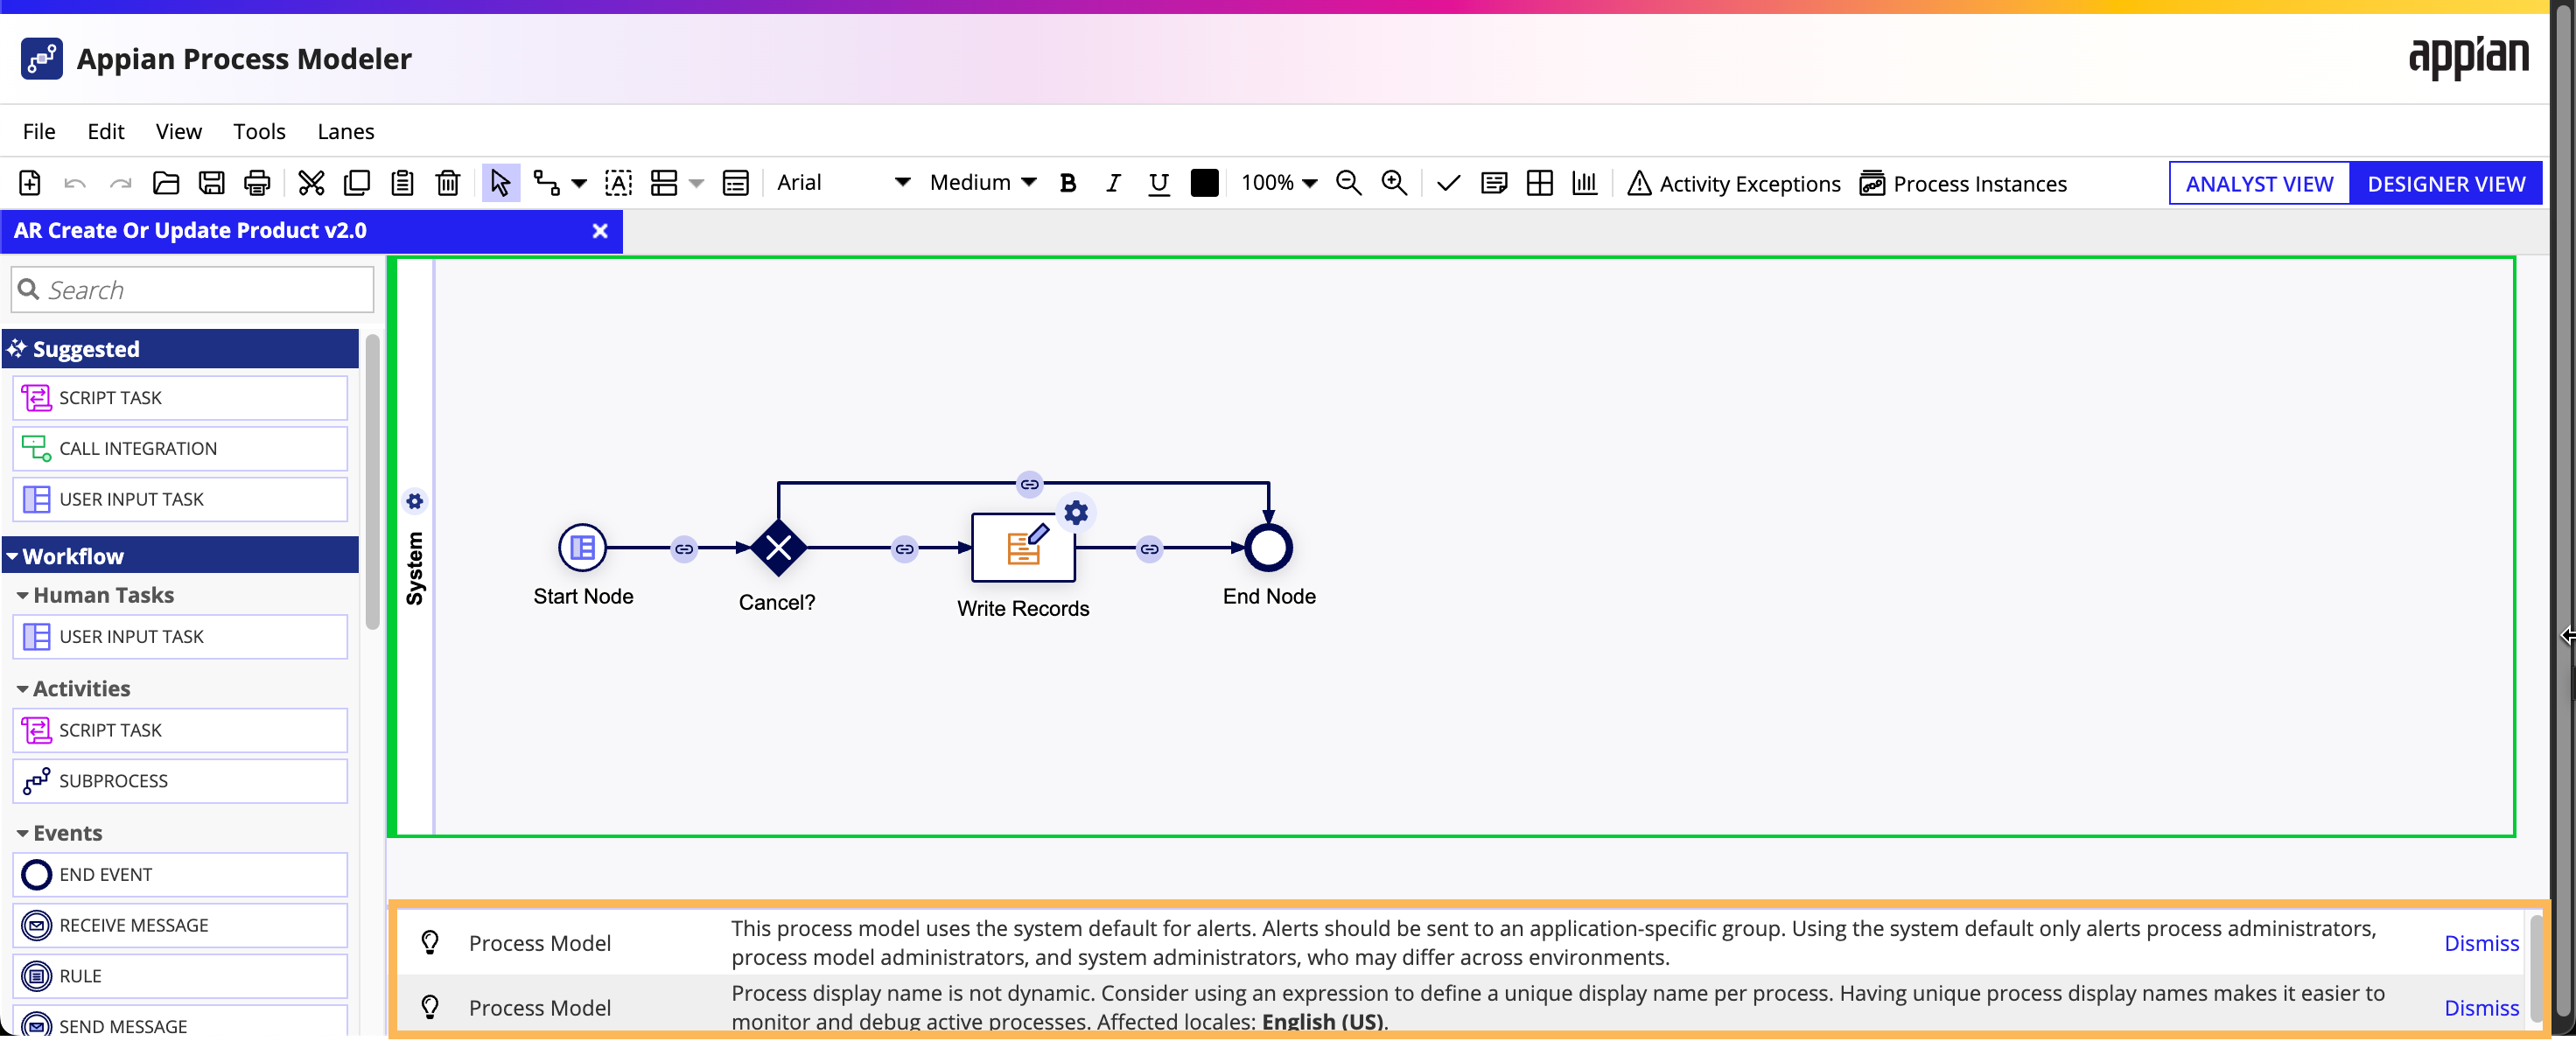Click the Print icon in toolbar
The image size is (2576, 1041).
pos(257,183)
